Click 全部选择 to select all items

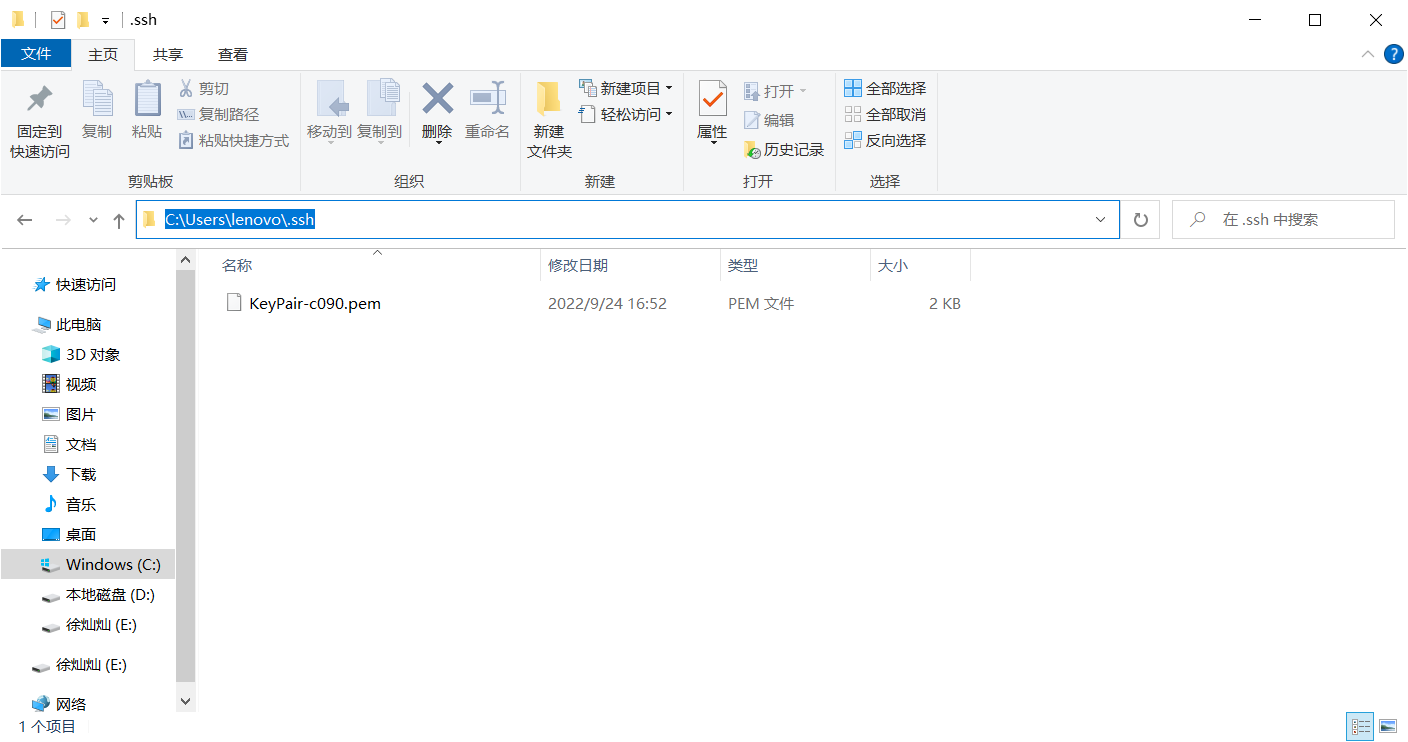click(x=885, y=88)
